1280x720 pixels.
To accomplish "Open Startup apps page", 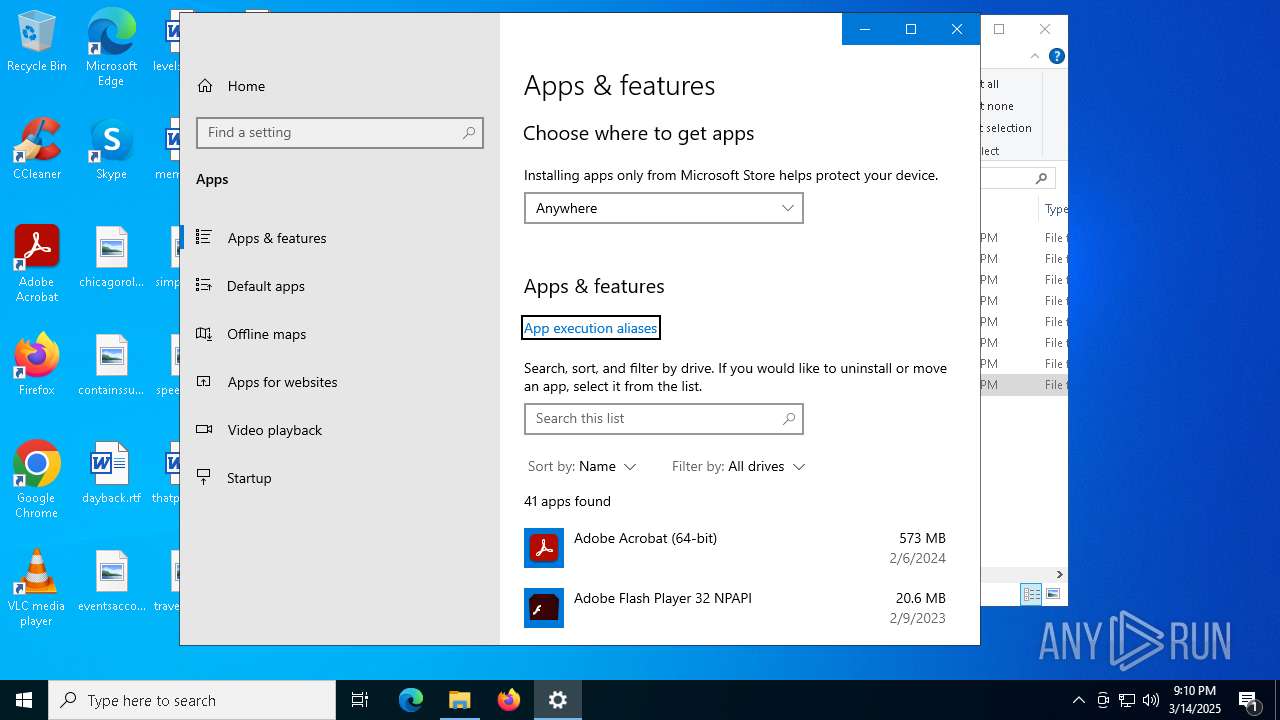I will click(340, 478).
